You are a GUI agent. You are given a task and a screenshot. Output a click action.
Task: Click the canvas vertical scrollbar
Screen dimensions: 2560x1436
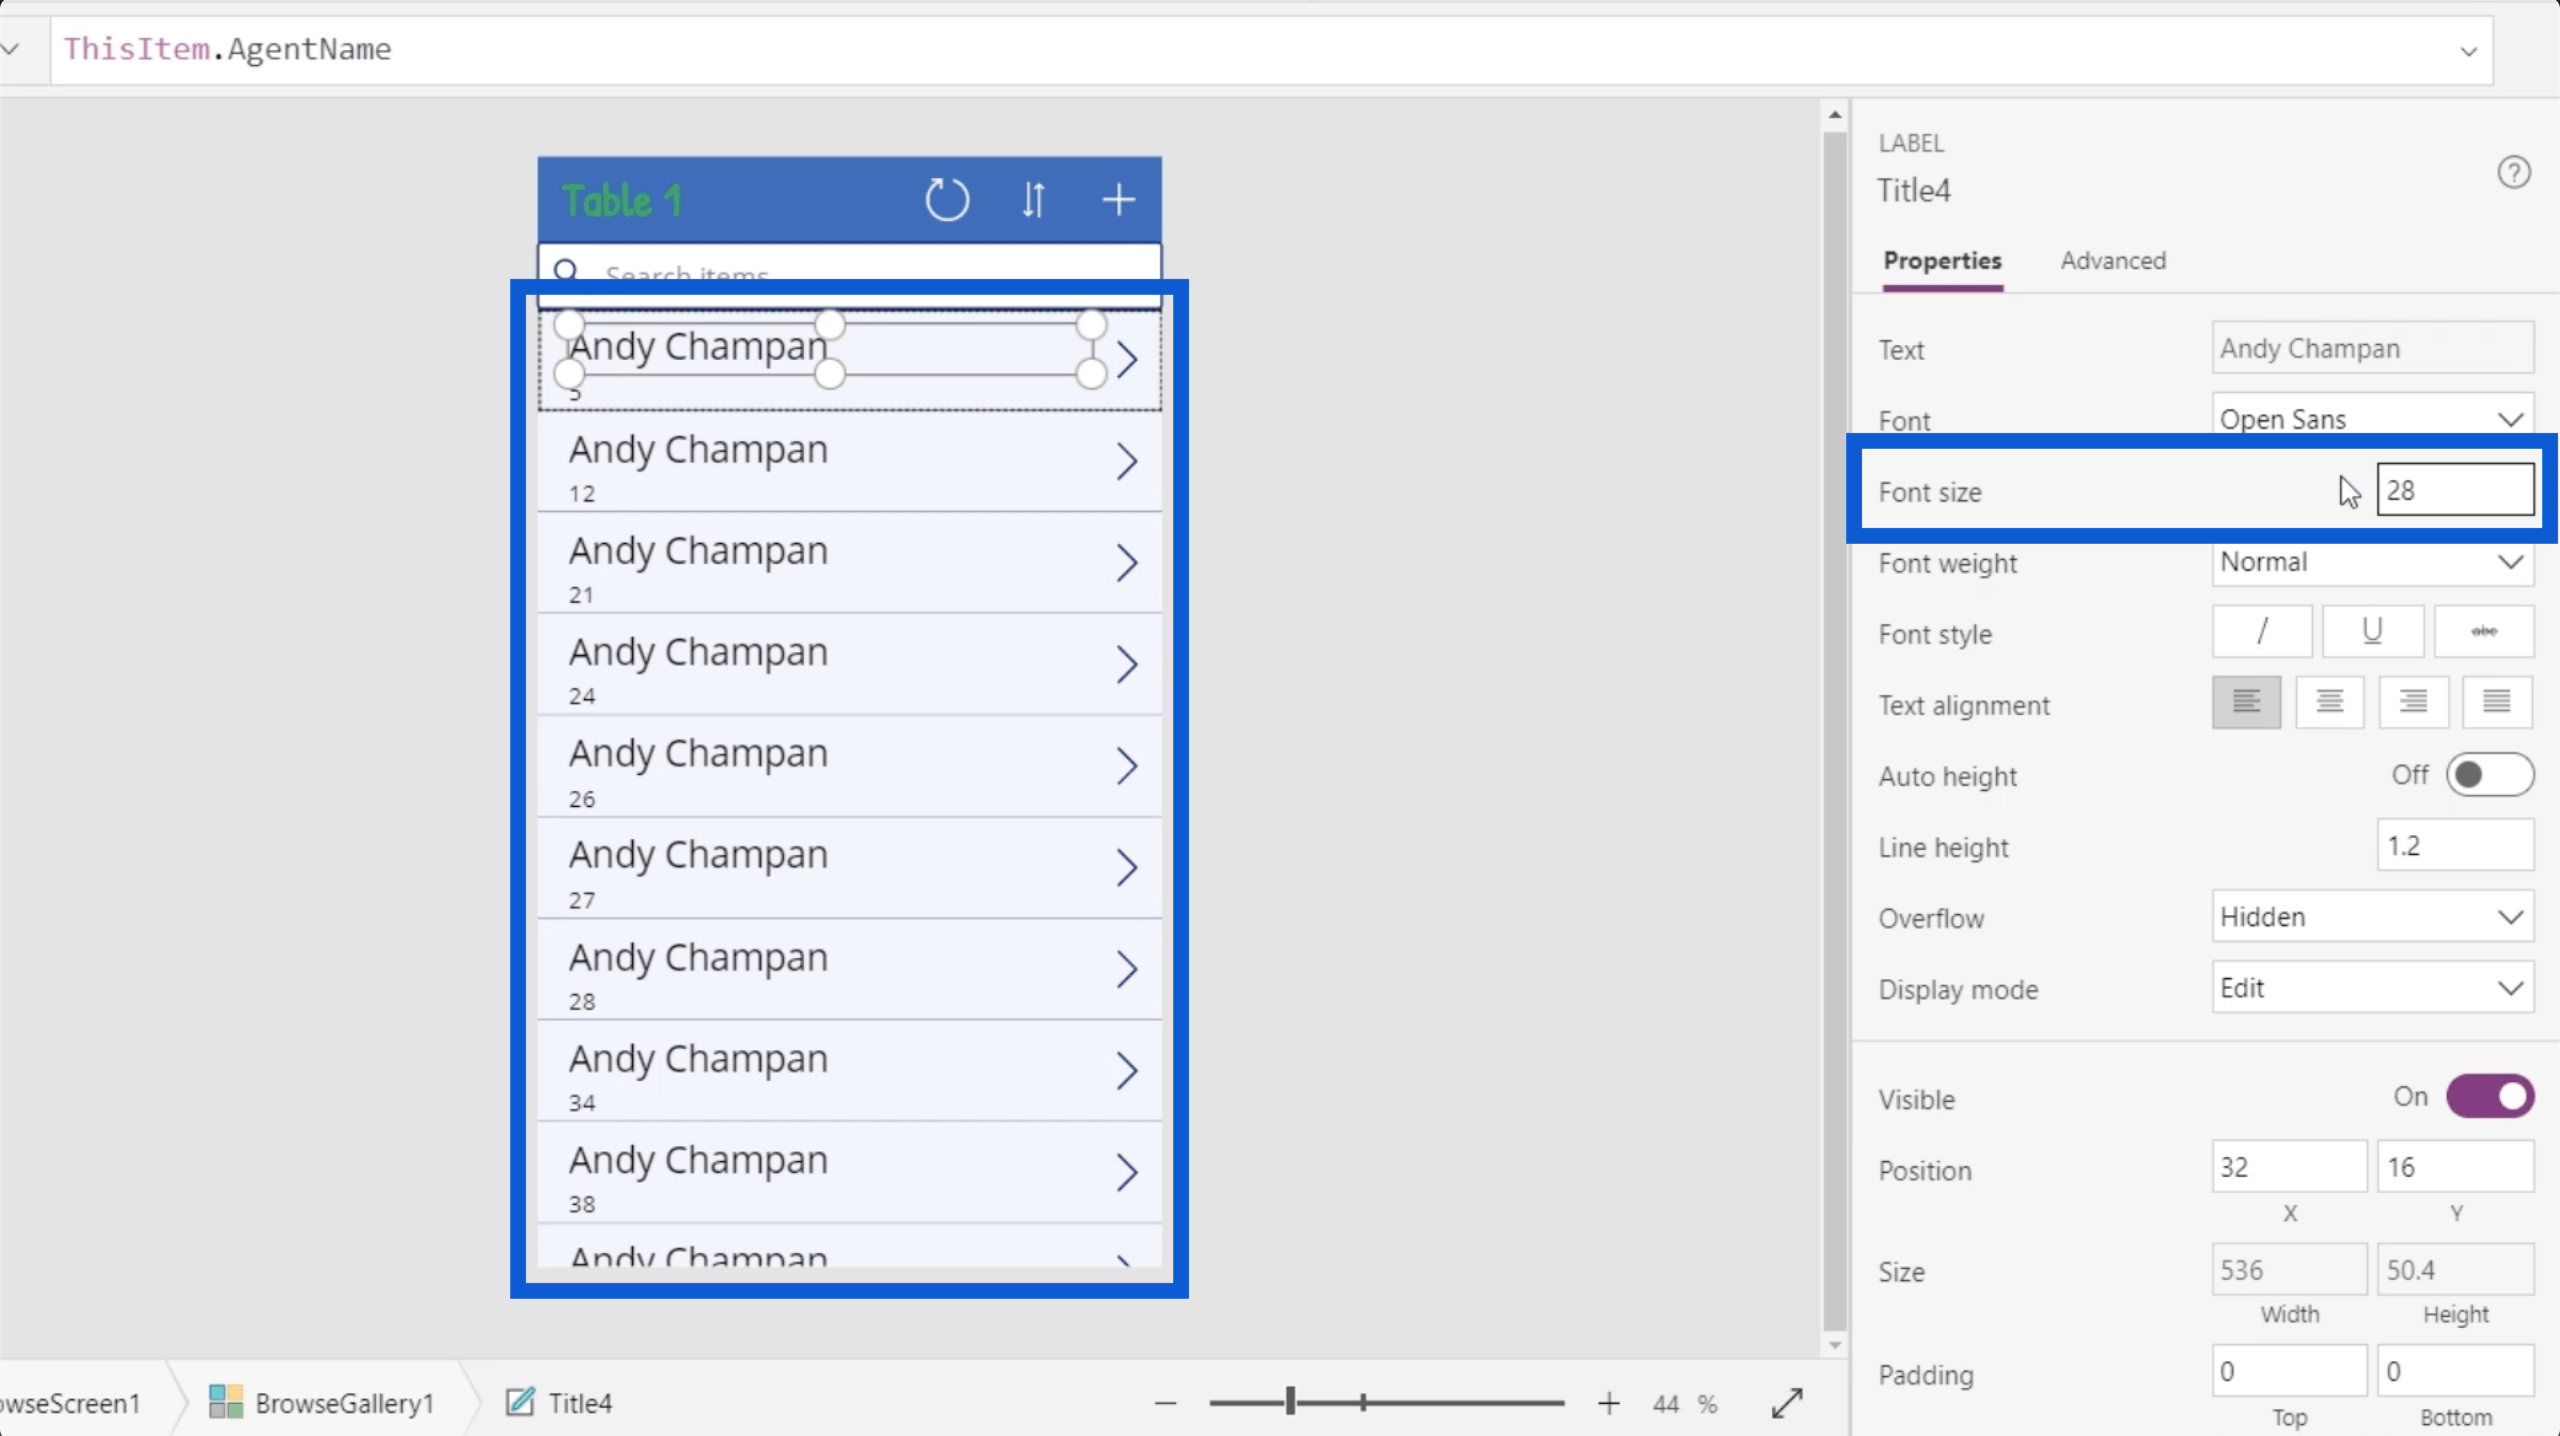pos(1834,730)
